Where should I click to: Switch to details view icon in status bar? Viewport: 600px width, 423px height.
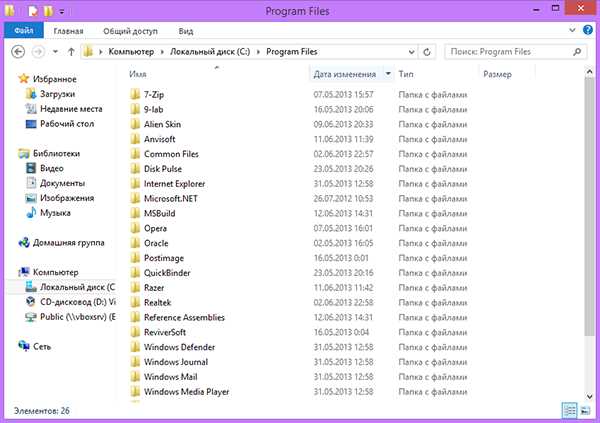pyautogui.click(x=569, y=411)
